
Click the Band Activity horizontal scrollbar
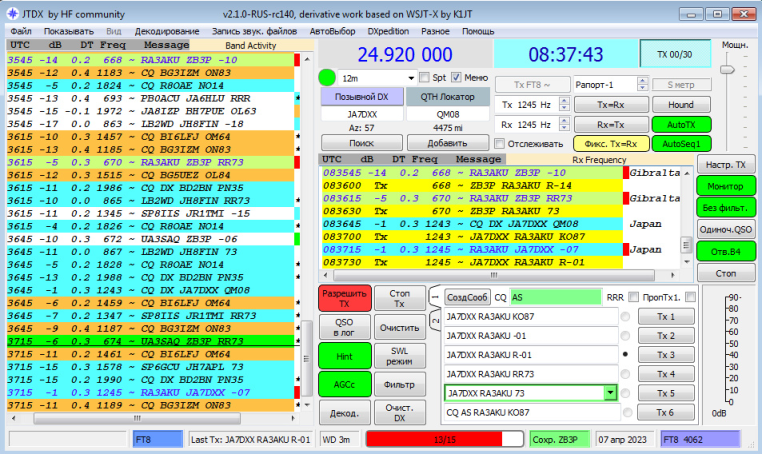point(154,418)
